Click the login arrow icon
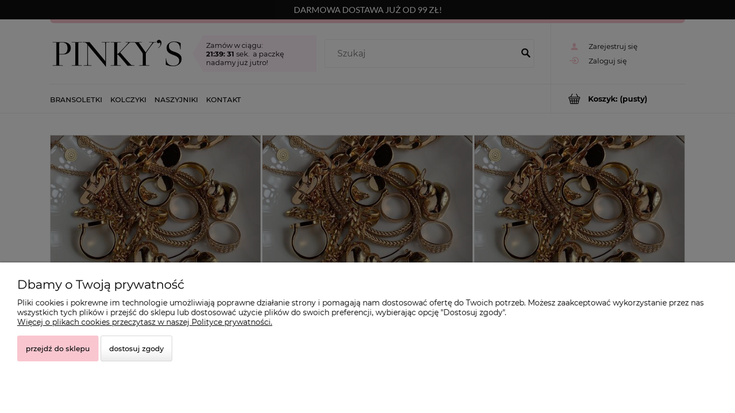The image size is (735, 413). click(x=574, y=61)
